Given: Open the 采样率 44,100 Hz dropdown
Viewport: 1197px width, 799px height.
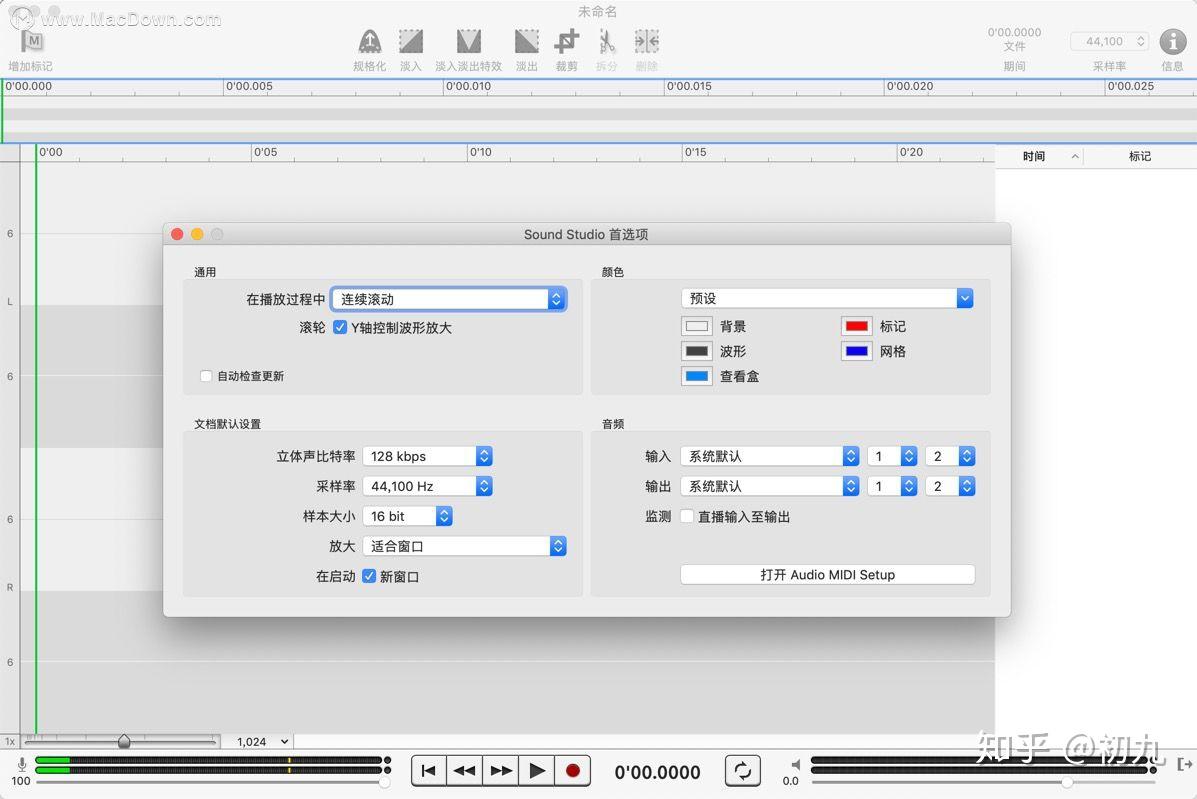Looking at the screenshot, I should [x=428, y=486].
